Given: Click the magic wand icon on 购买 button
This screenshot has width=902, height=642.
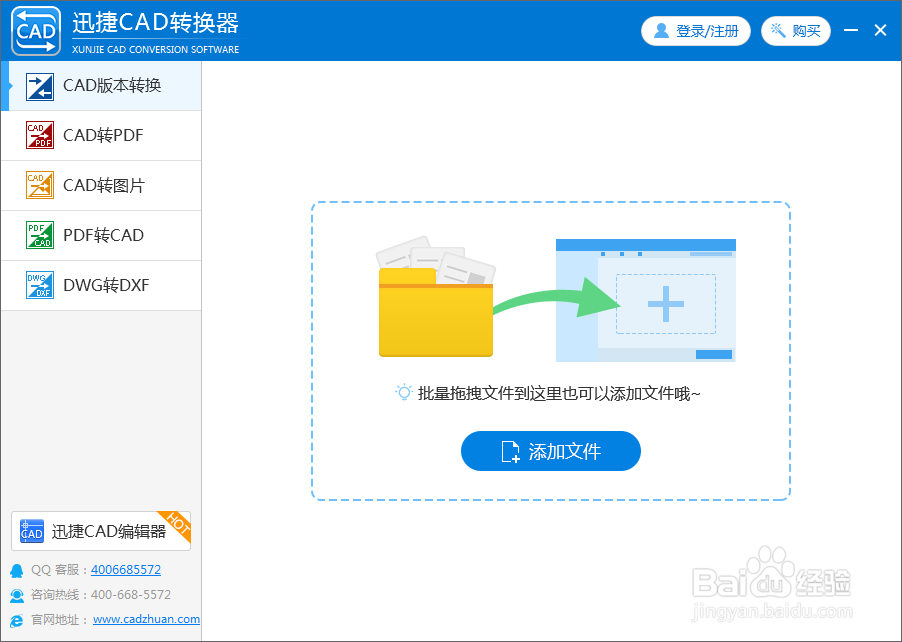Looking at the screenshot, I should pyautogui.click(x=778, y=30).
